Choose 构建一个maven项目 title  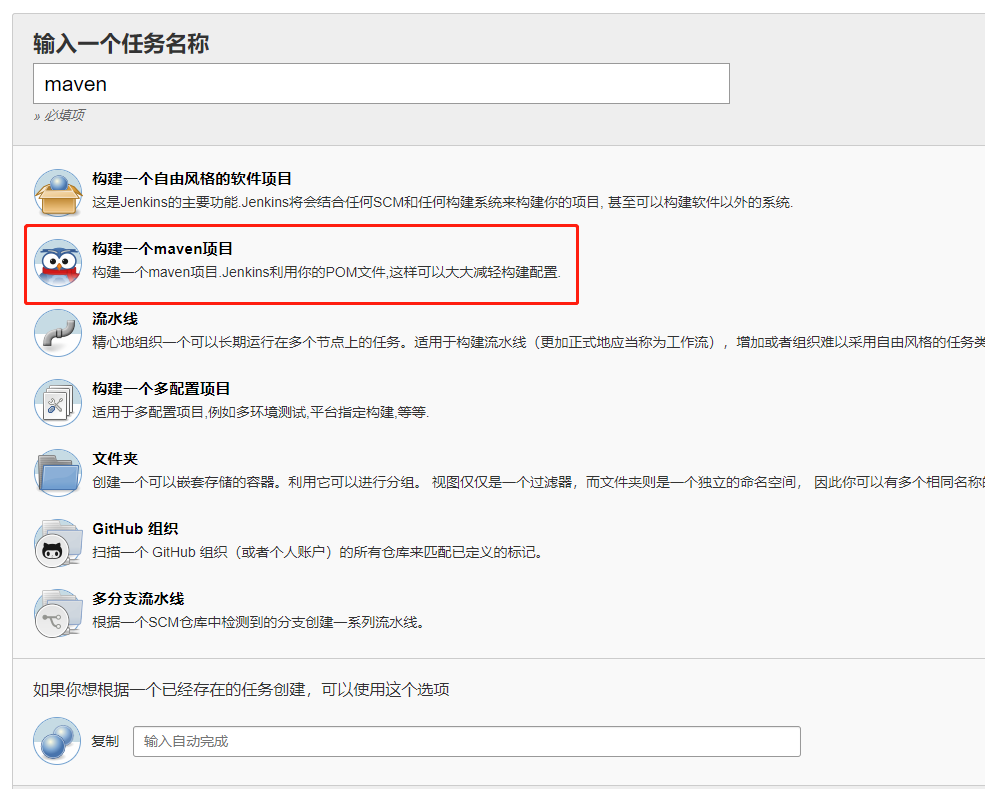click(x=163, y=249)
